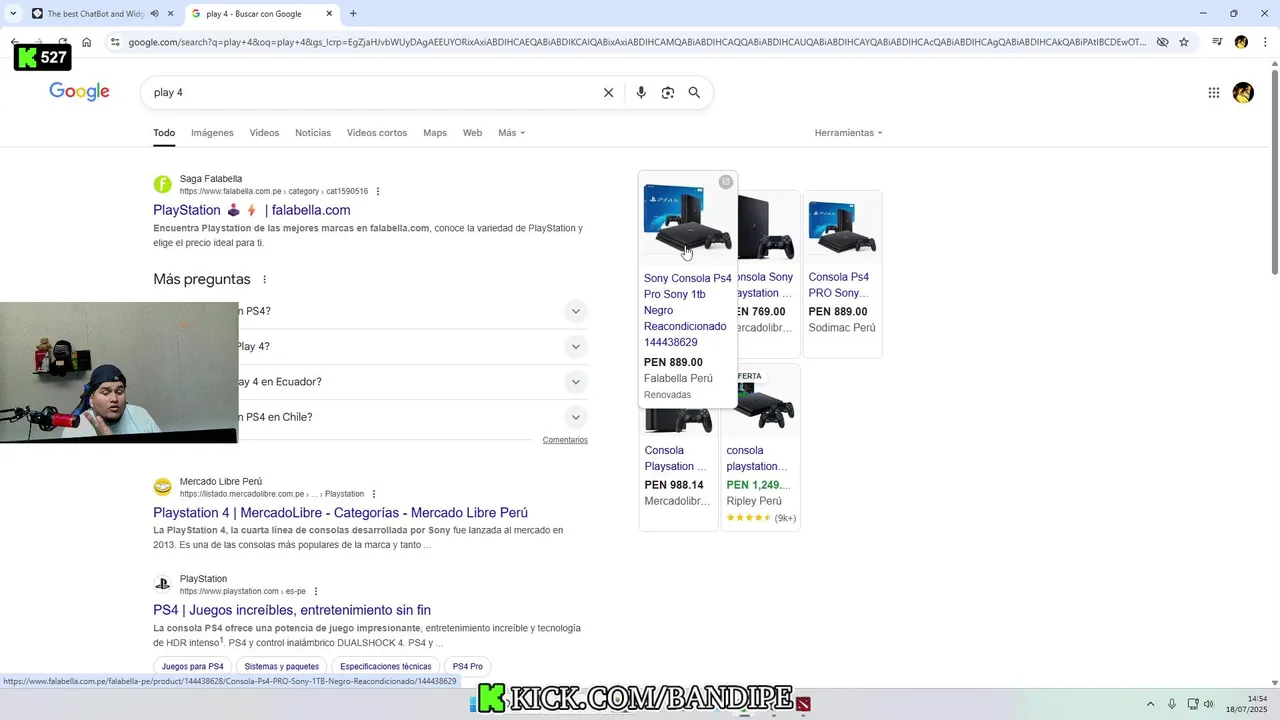This screenshot has height=720, width=1280.
Task: Open options menu for the Mercado Libre result
Action: pos(374,494)
